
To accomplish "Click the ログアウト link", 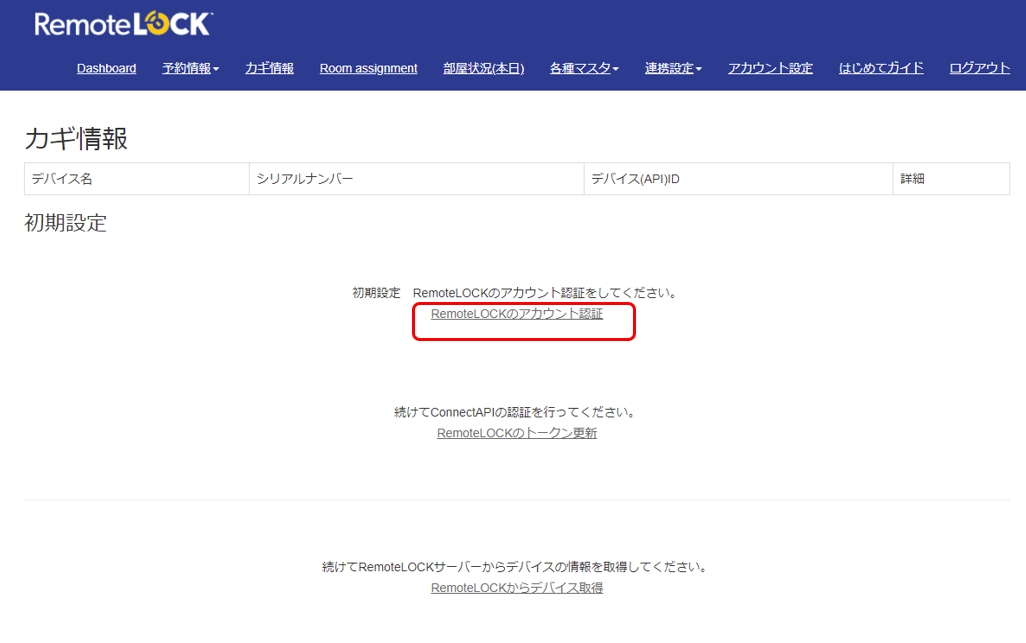I will point(980,68).
